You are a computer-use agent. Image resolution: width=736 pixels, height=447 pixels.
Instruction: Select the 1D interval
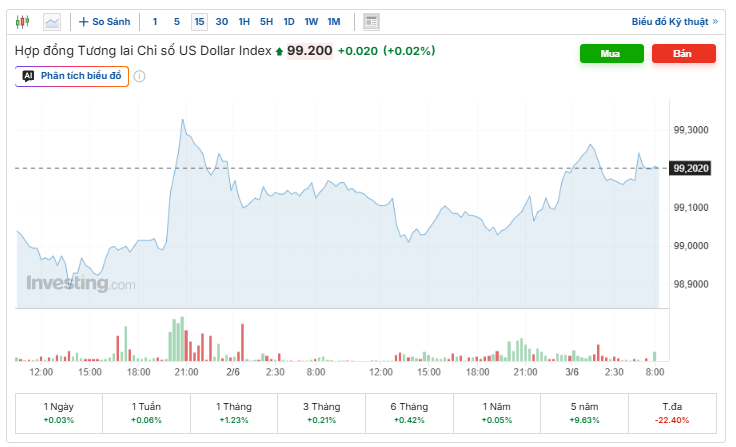289,22
